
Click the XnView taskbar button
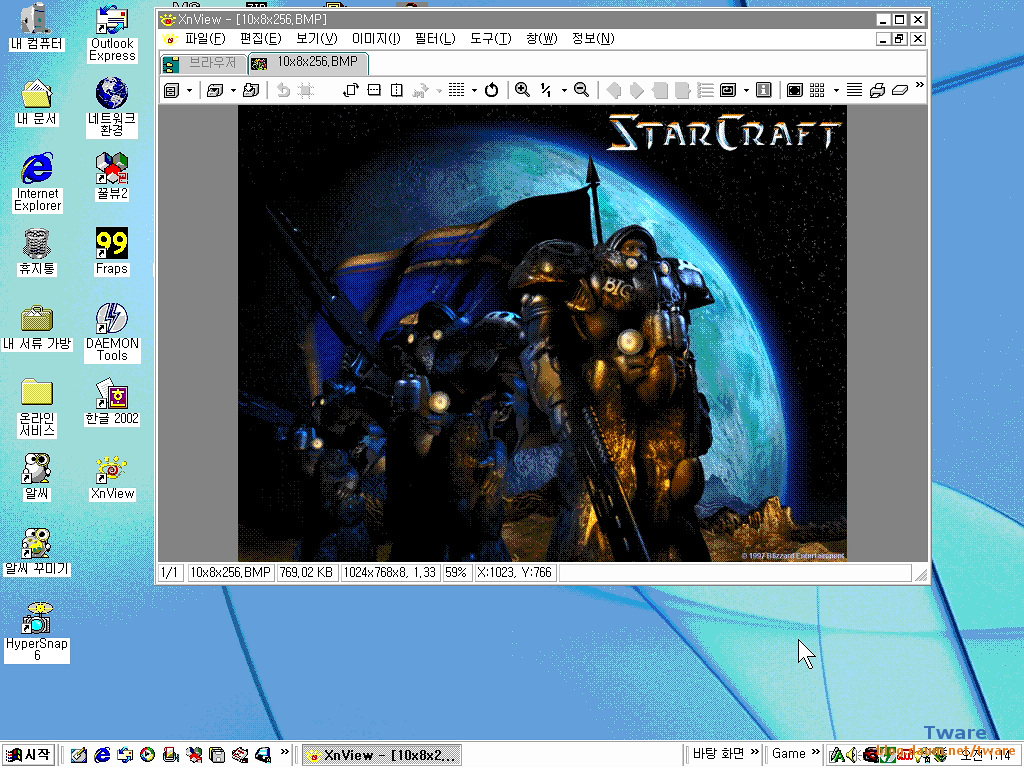381,755
